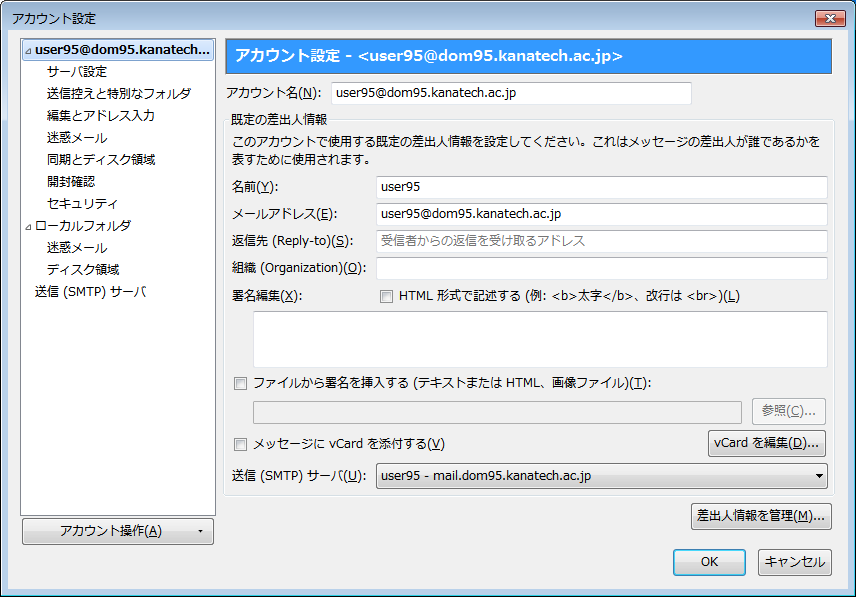Viewport: 856px width, 597px height.
Task: Go to 編集とアドレス入力 settings
Action: coord(101,116)
